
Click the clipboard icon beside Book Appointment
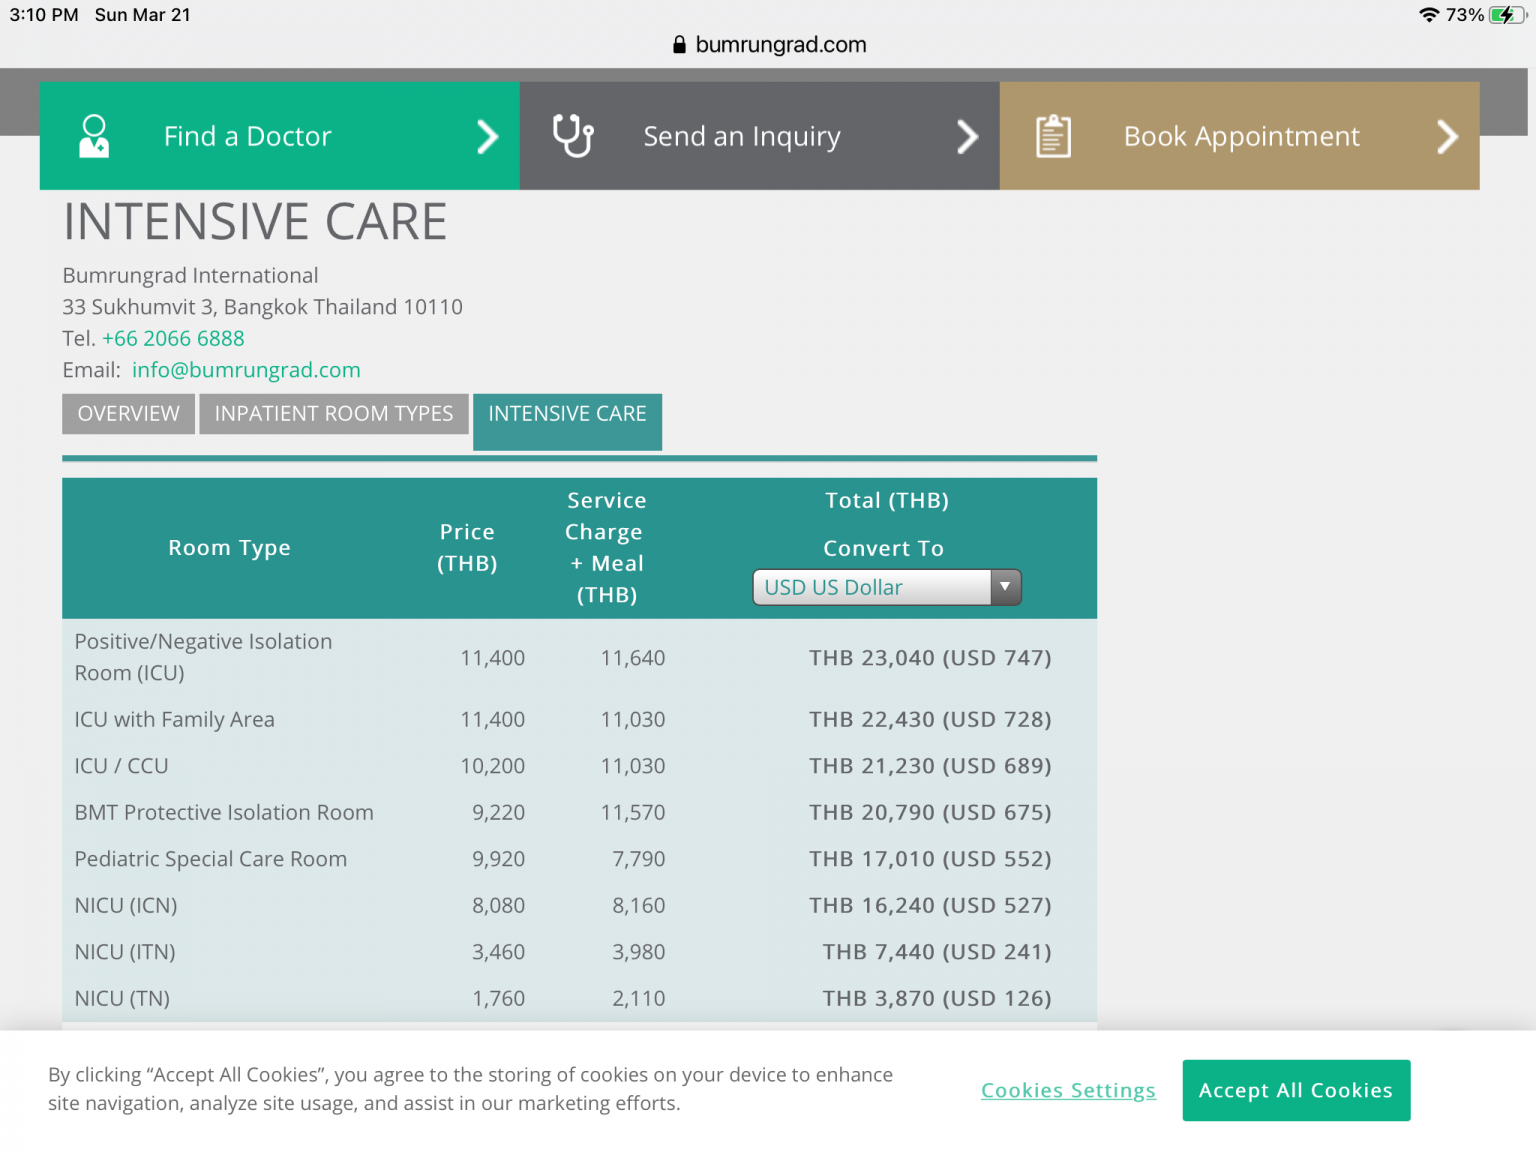coord(1053,136)
